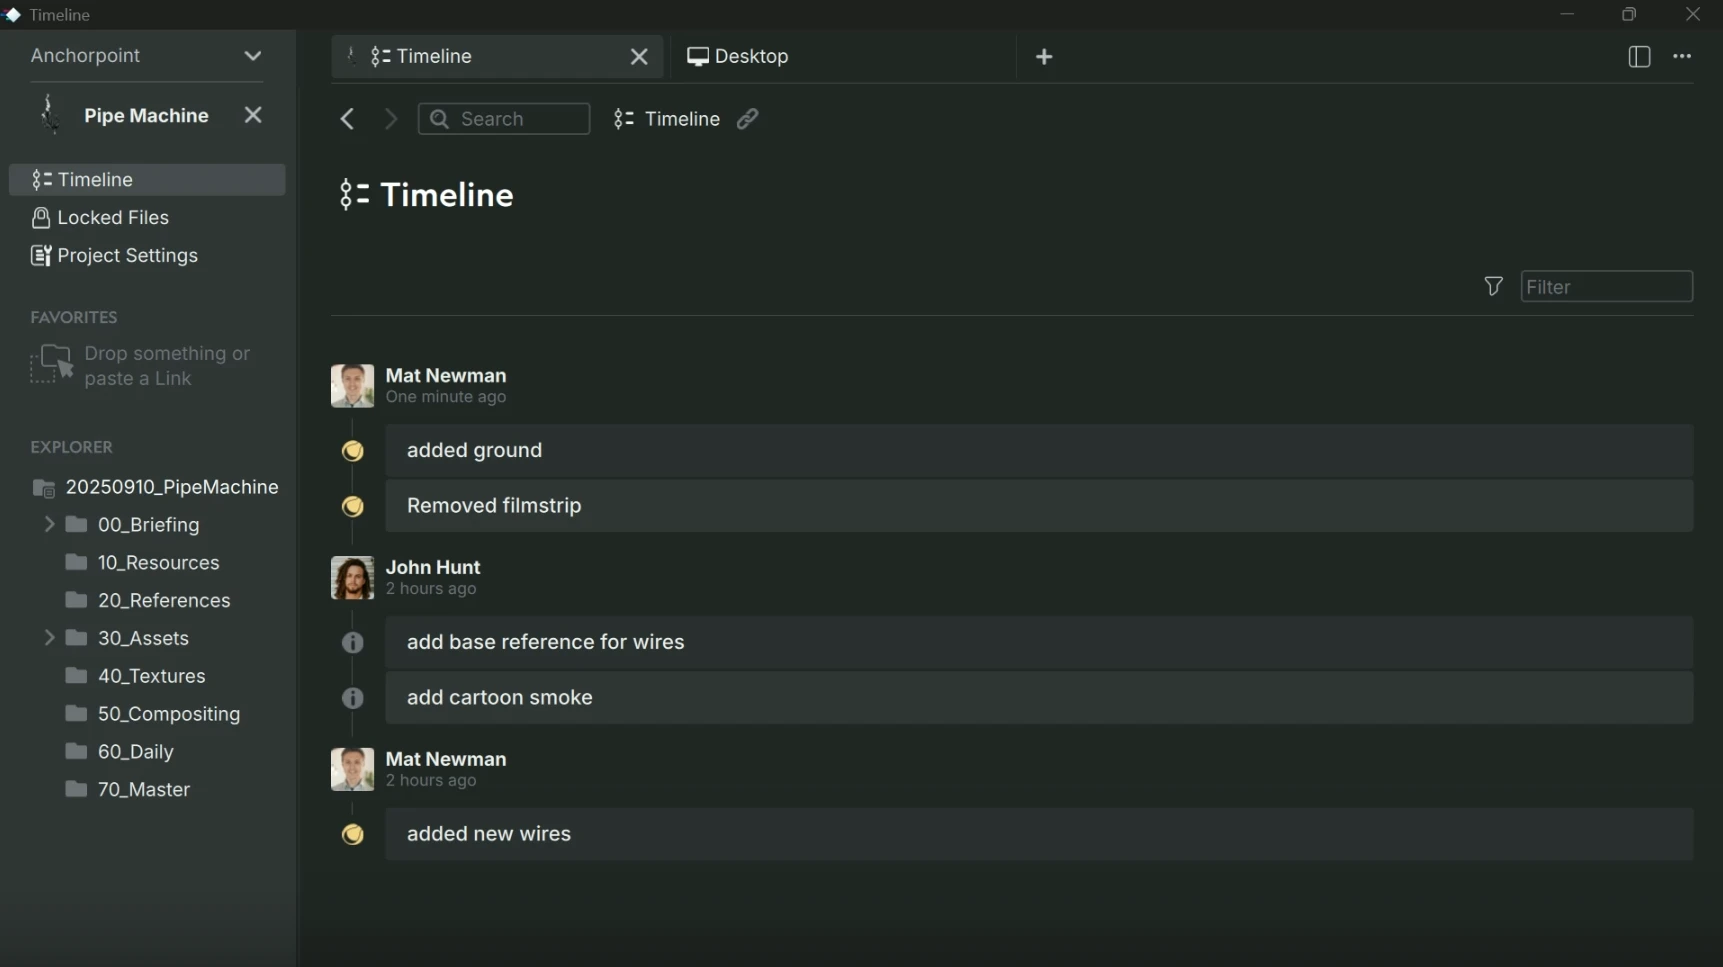Add a new tab with plus button
Viewport: 1723px width, 967px height.
point(1044,57)
